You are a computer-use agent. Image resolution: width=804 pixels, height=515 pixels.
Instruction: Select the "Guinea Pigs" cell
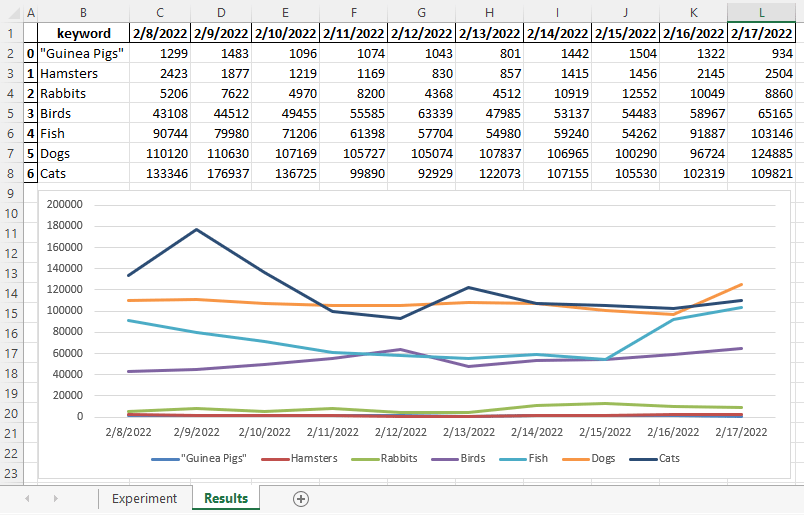[x=84, y=53]
